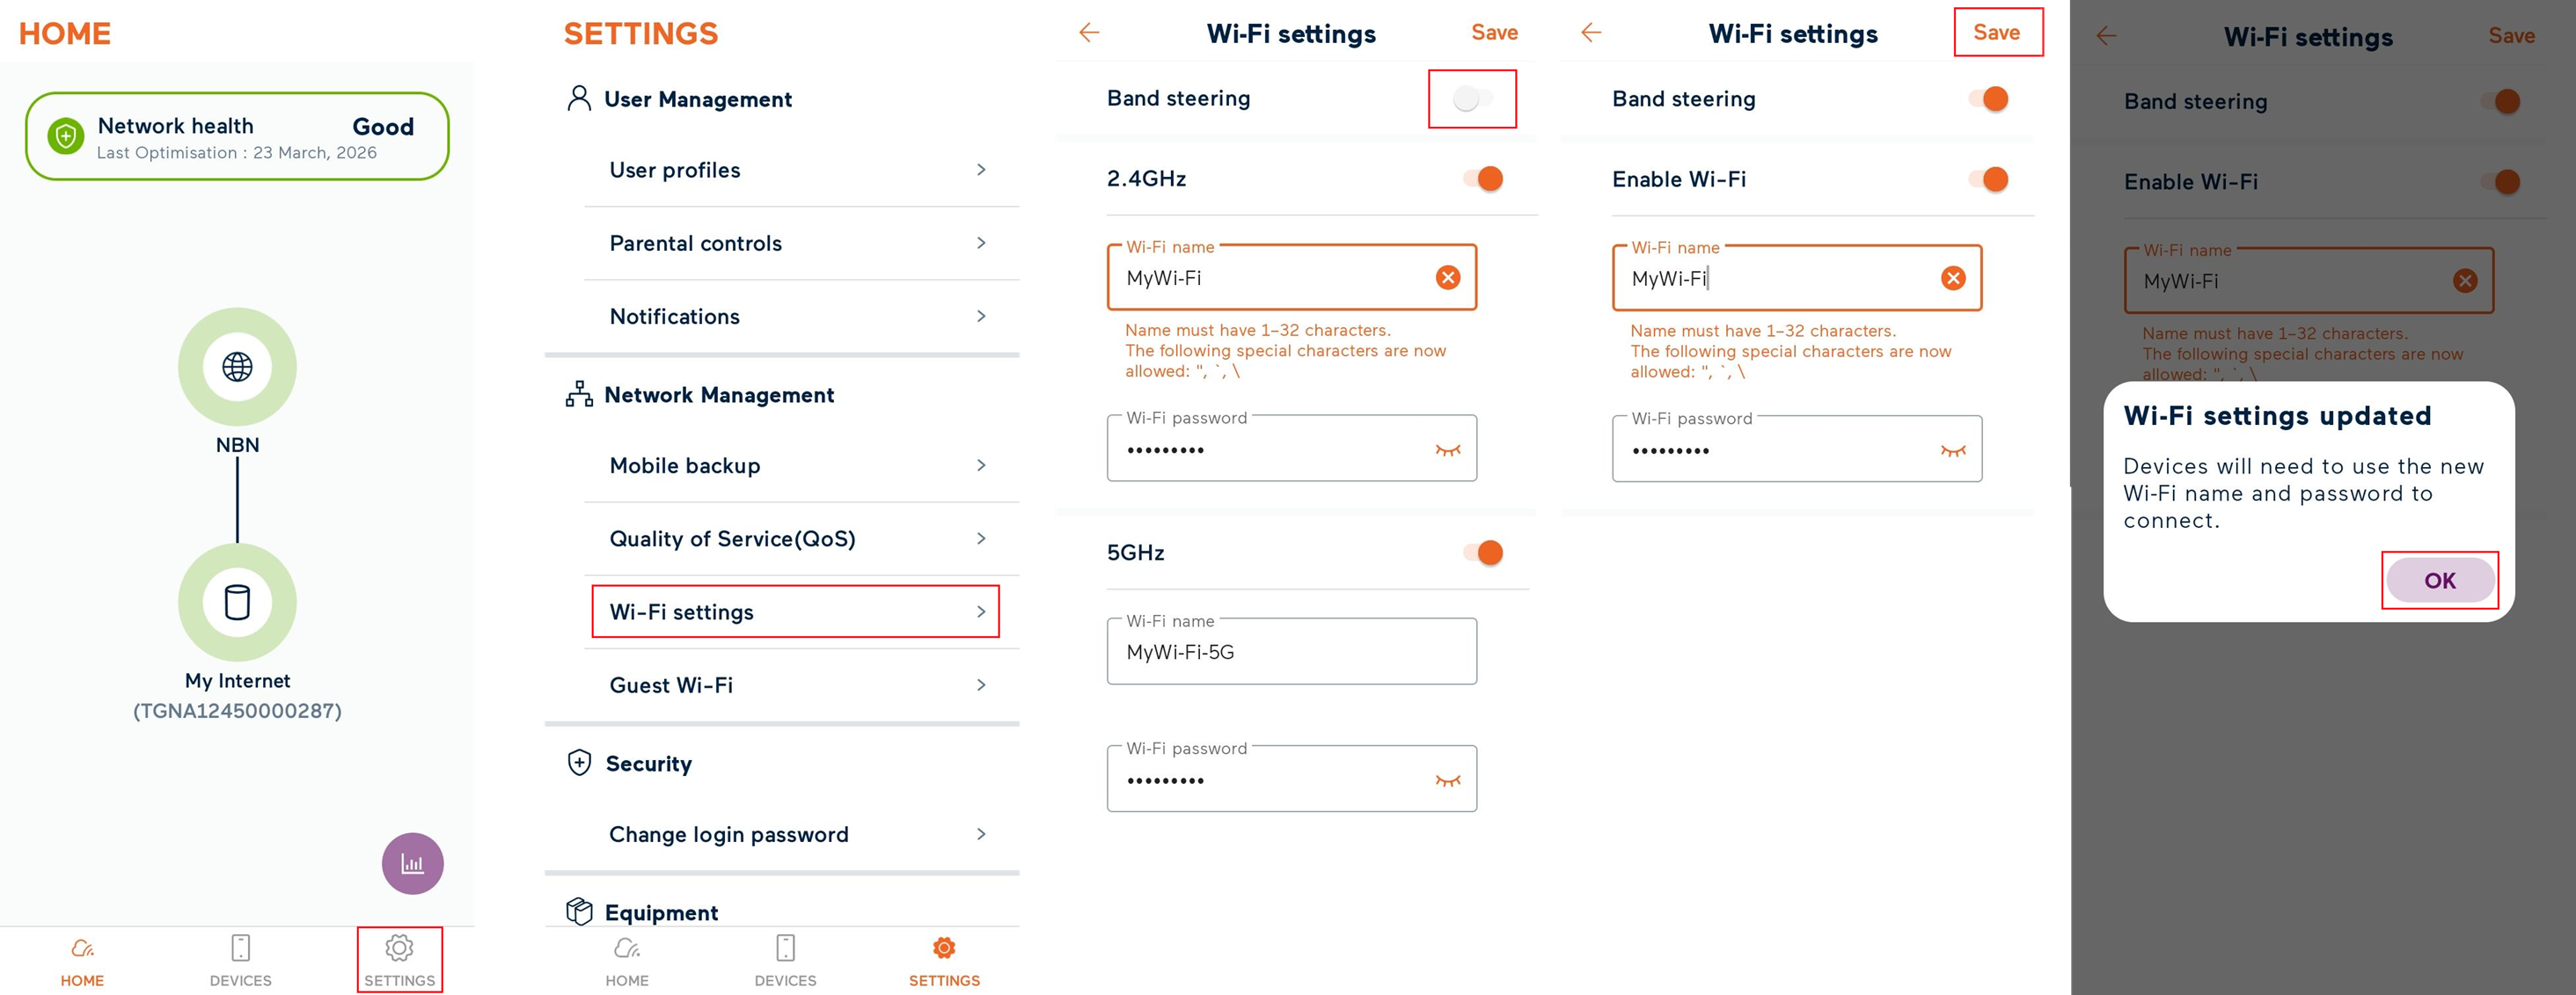
Task: Select the Settings gear in the bottom navigation
Action: coord(399,958)
